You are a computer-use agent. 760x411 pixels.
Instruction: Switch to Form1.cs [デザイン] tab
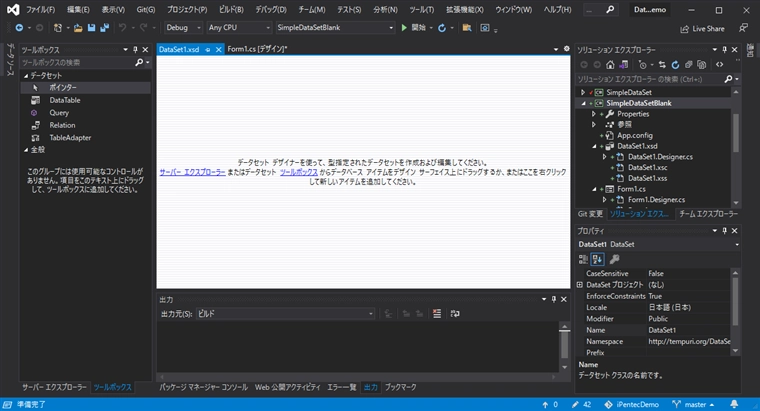(x=257, y=49)
